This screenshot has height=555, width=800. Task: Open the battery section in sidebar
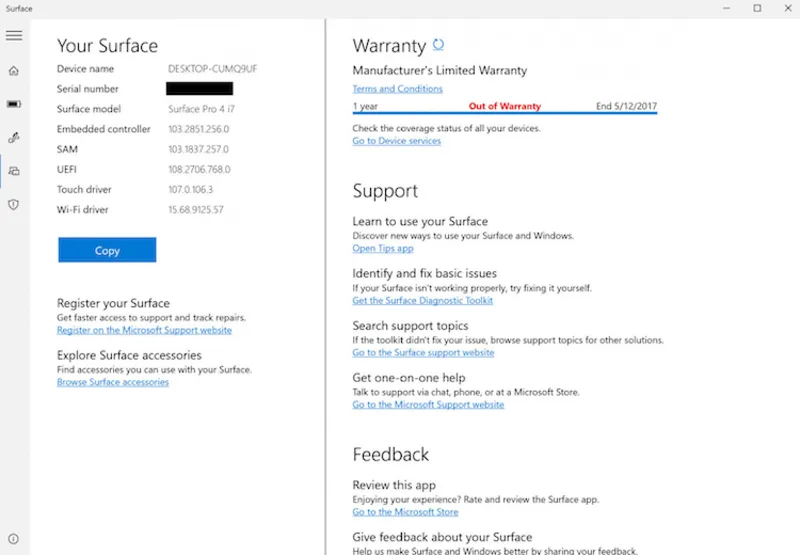pos(14,104)
